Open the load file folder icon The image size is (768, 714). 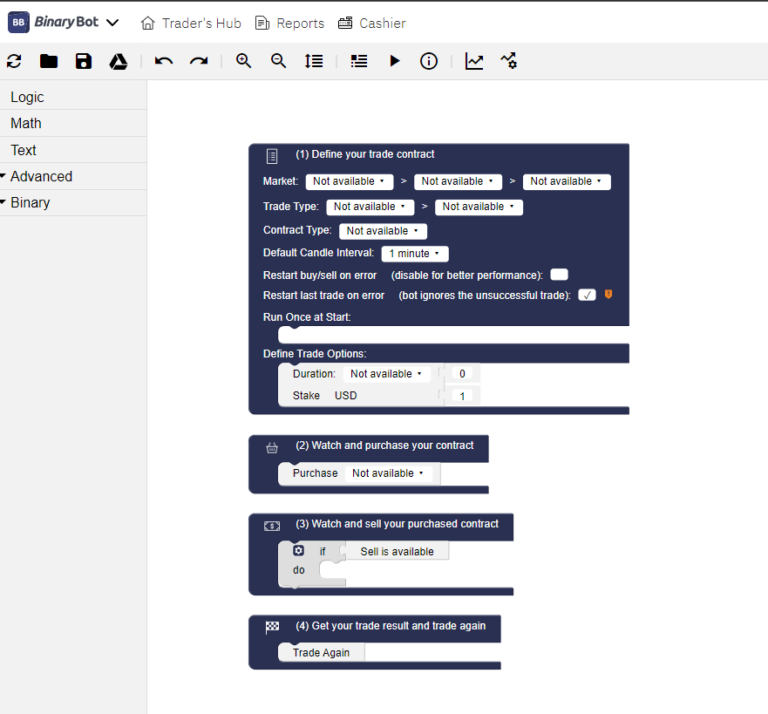point(48,61)
